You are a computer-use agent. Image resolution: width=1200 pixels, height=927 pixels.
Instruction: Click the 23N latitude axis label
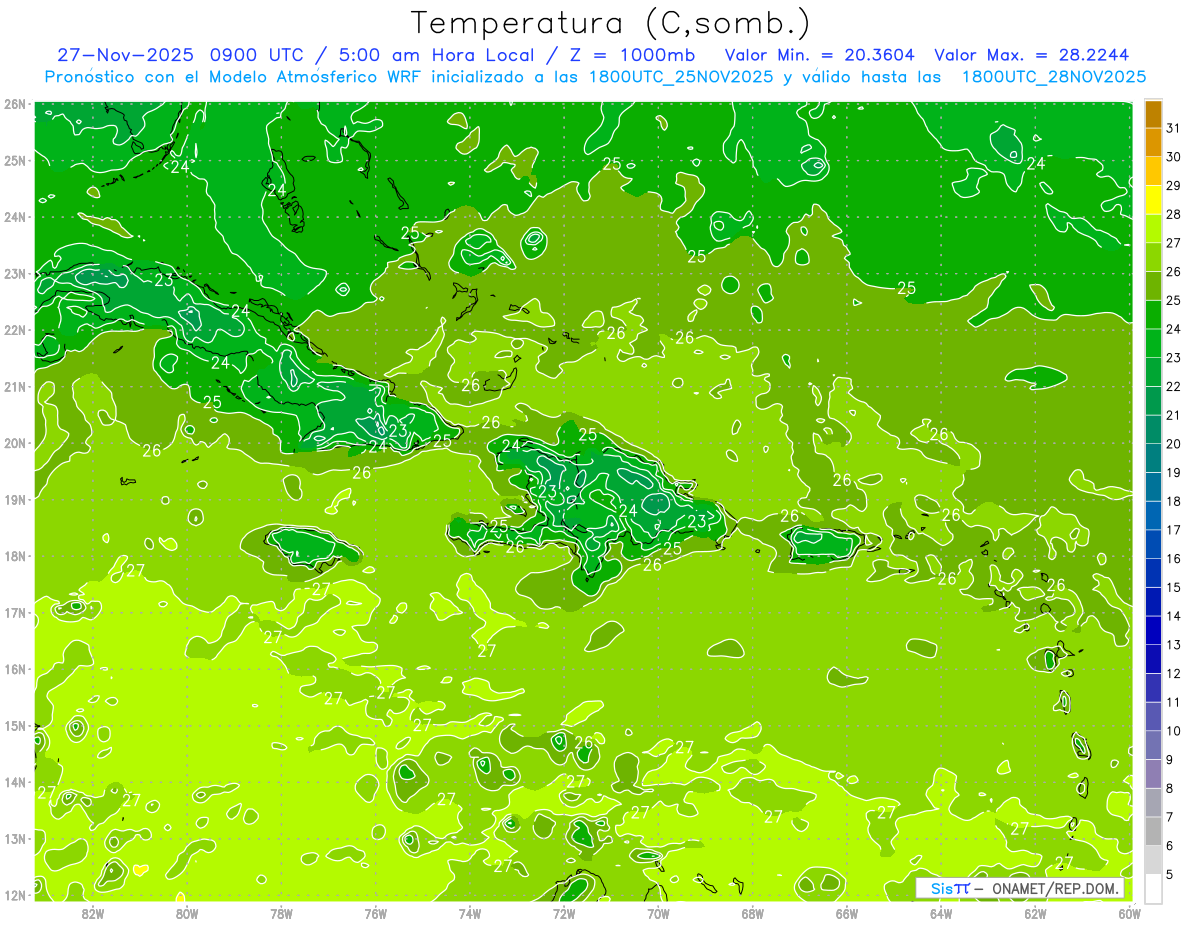pyautogui.click(x=14, y=273)
